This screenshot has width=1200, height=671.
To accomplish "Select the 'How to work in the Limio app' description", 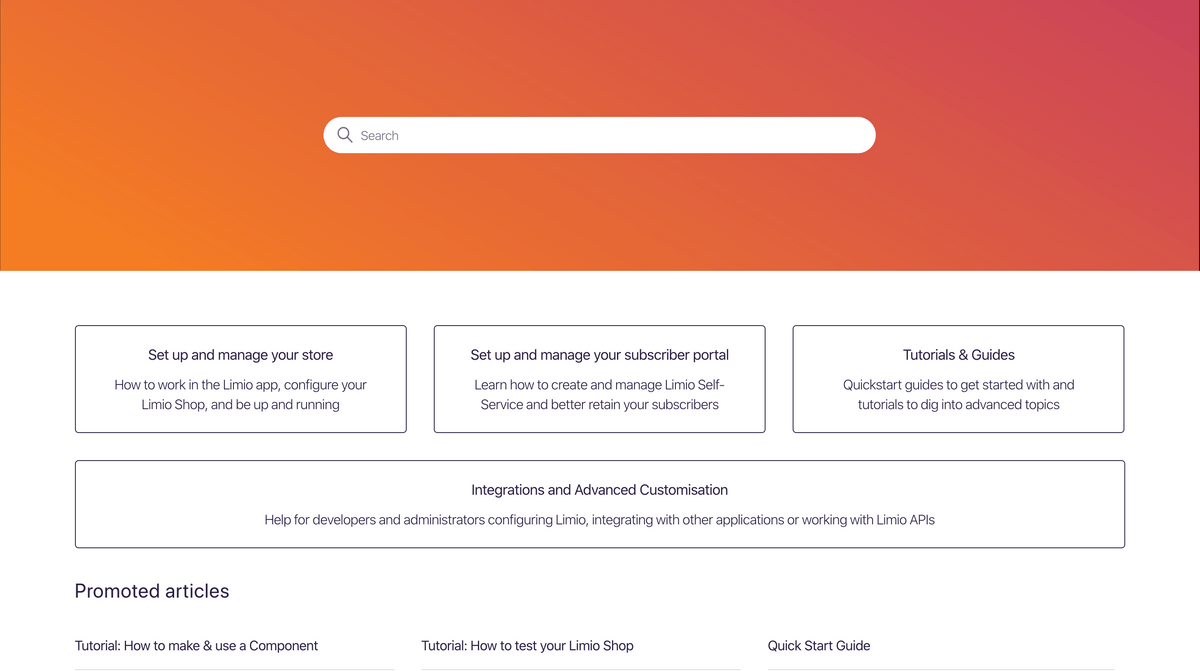I will point(240,395).
